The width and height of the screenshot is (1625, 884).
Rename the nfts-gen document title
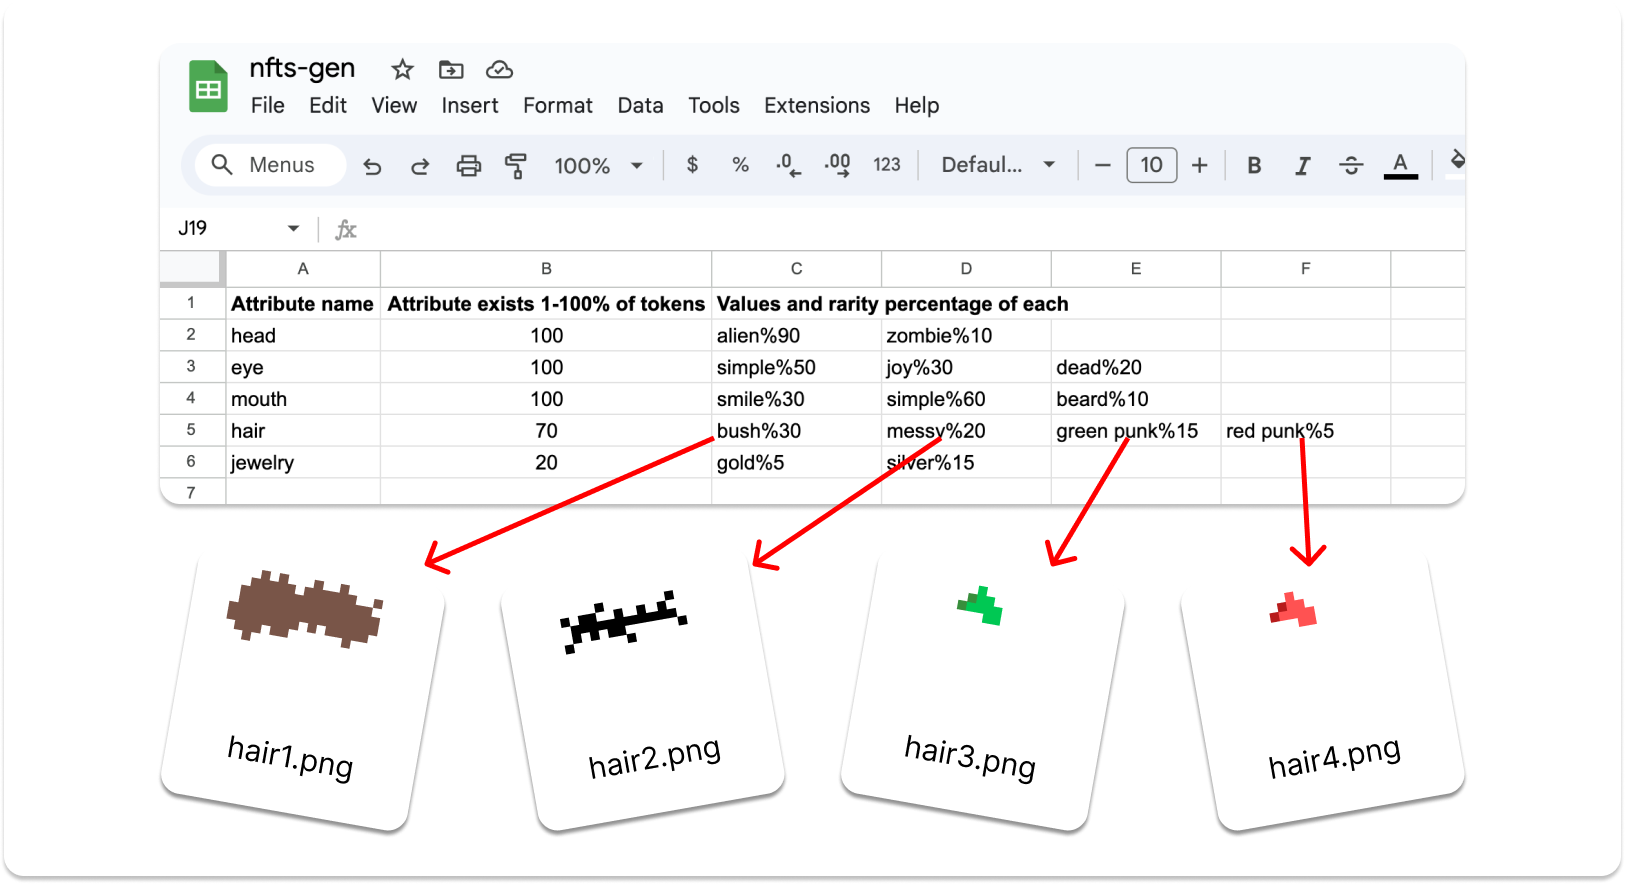coord(302,68)
